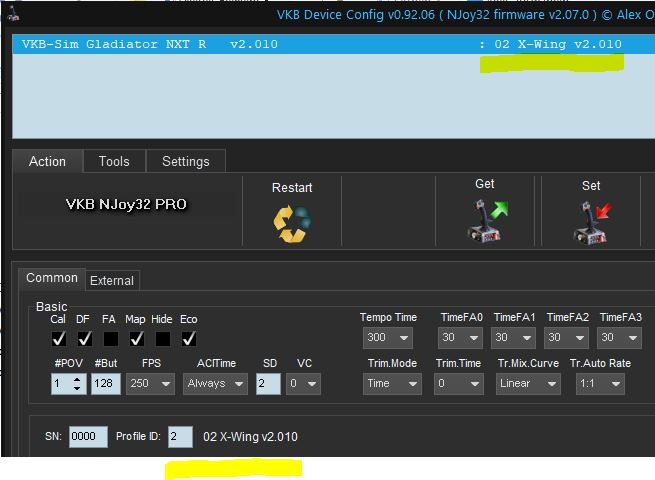Open the VC dropdown

click(x=303, y=383)
